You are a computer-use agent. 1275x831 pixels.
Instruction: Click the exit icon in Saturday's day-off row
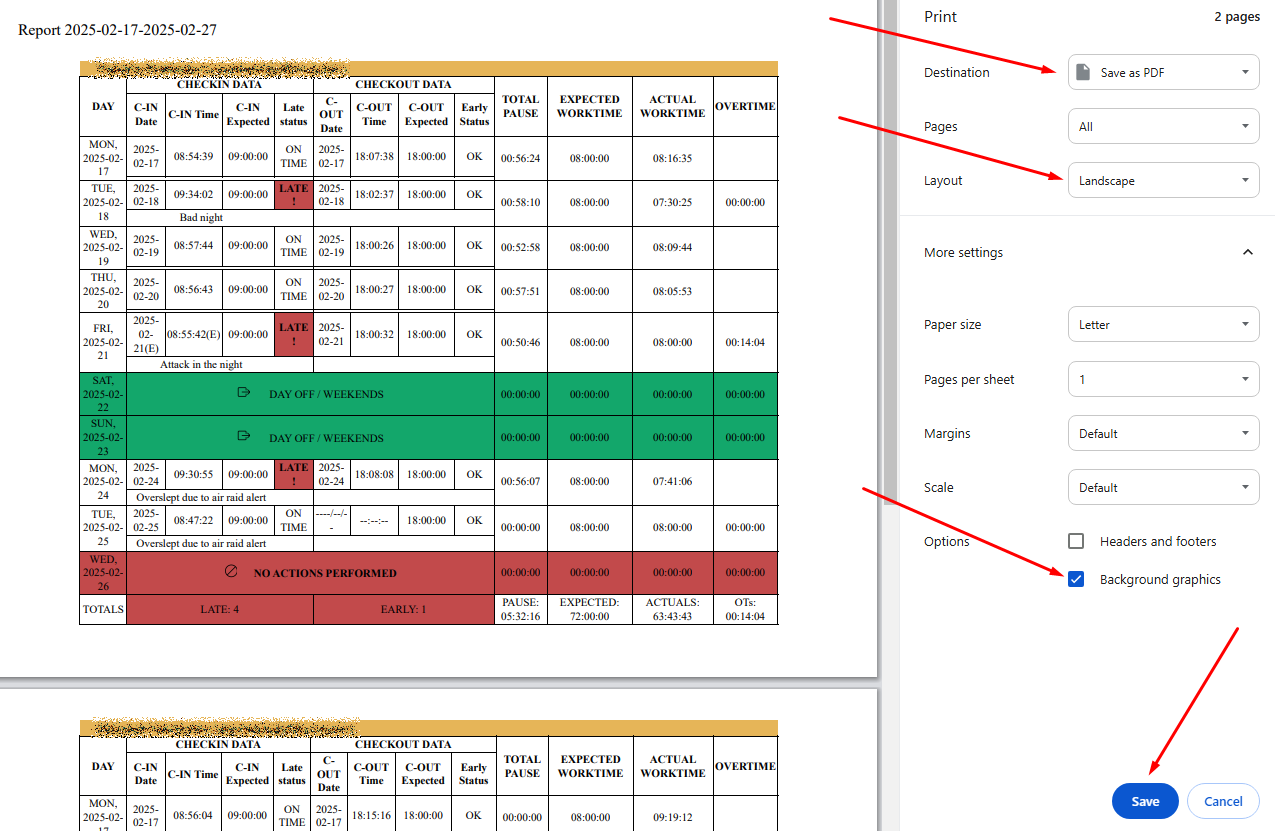pyautogui.click(x=243, y=393)
